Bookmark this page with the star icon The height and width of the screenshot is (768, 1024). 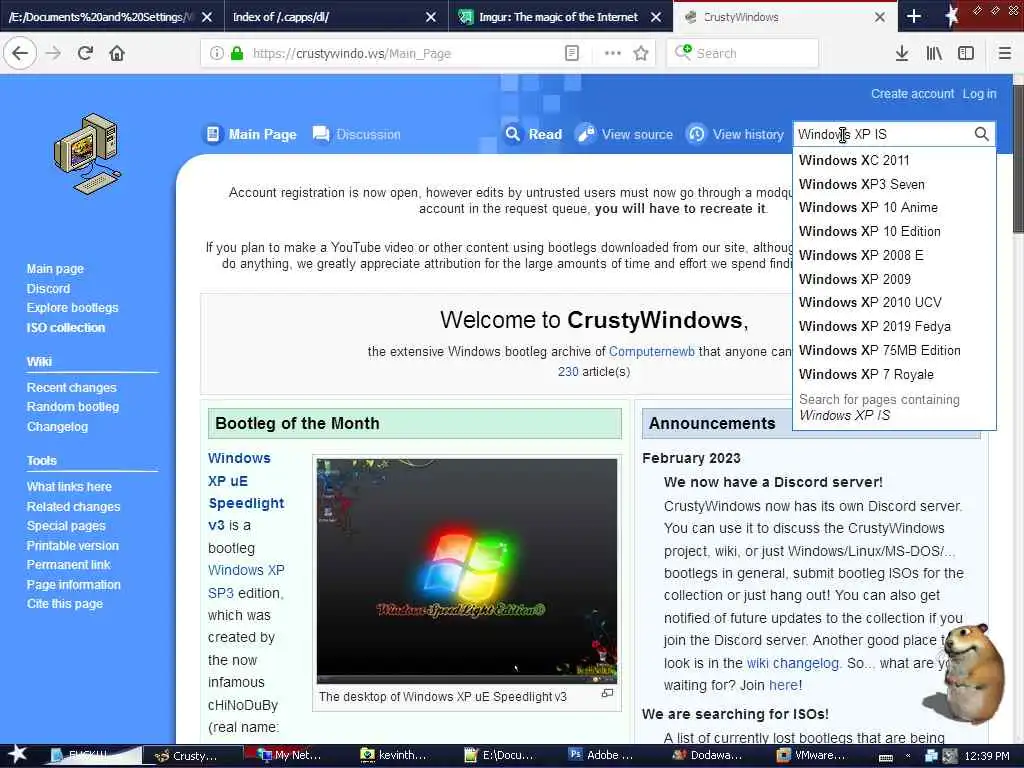tap(641, 54)
